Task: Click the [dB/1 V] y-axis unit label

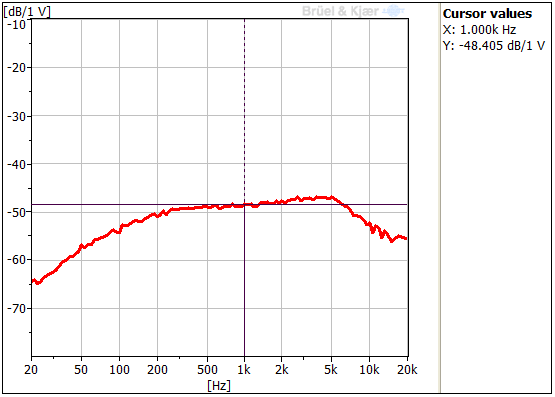Action: [x=27, y=12]
